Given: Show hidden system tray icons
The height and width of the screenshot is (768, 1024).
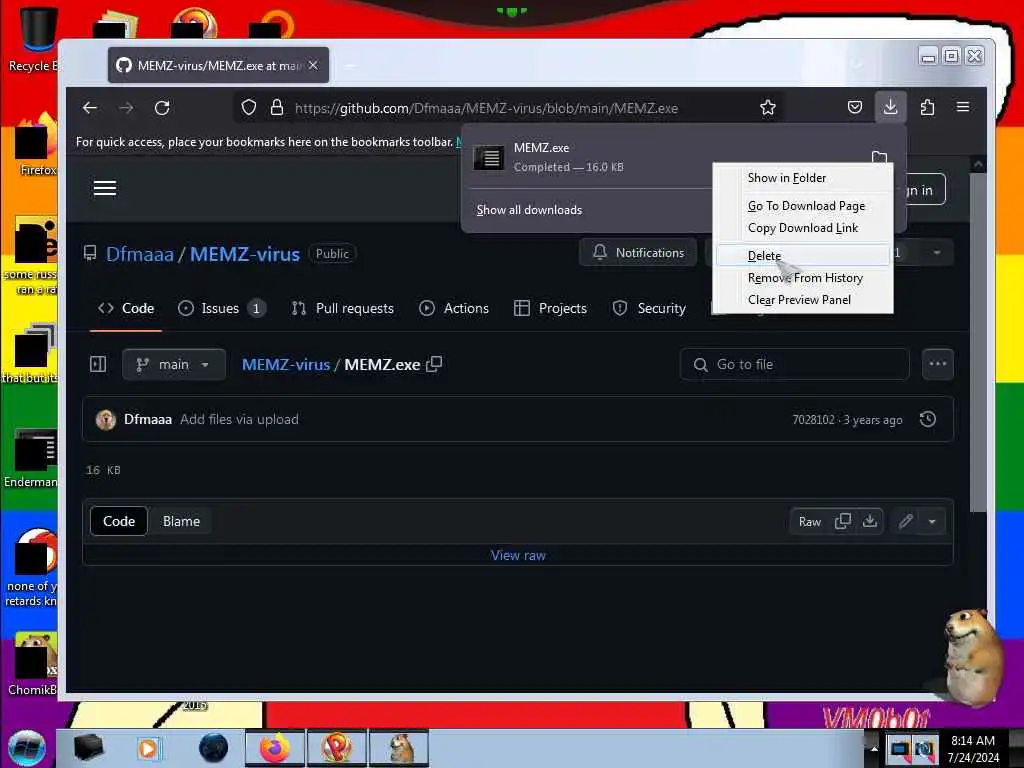Looking at the screenshot, I should click(874, 748).
